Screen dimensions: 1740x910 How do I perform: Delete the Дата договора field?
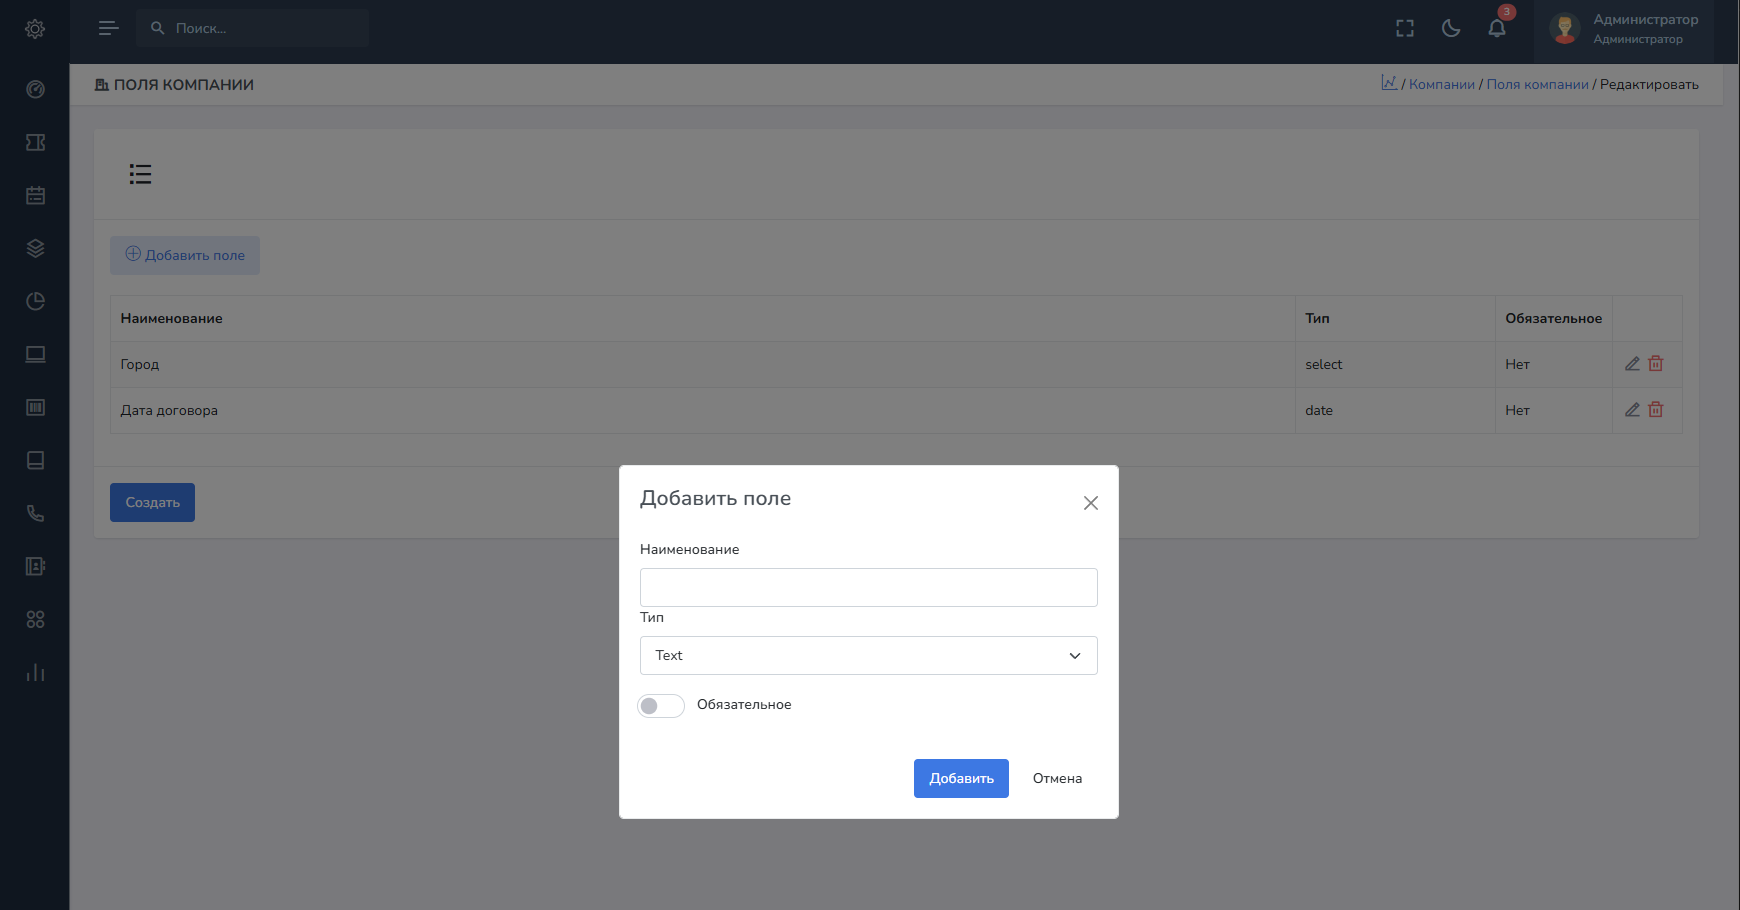1656,410
